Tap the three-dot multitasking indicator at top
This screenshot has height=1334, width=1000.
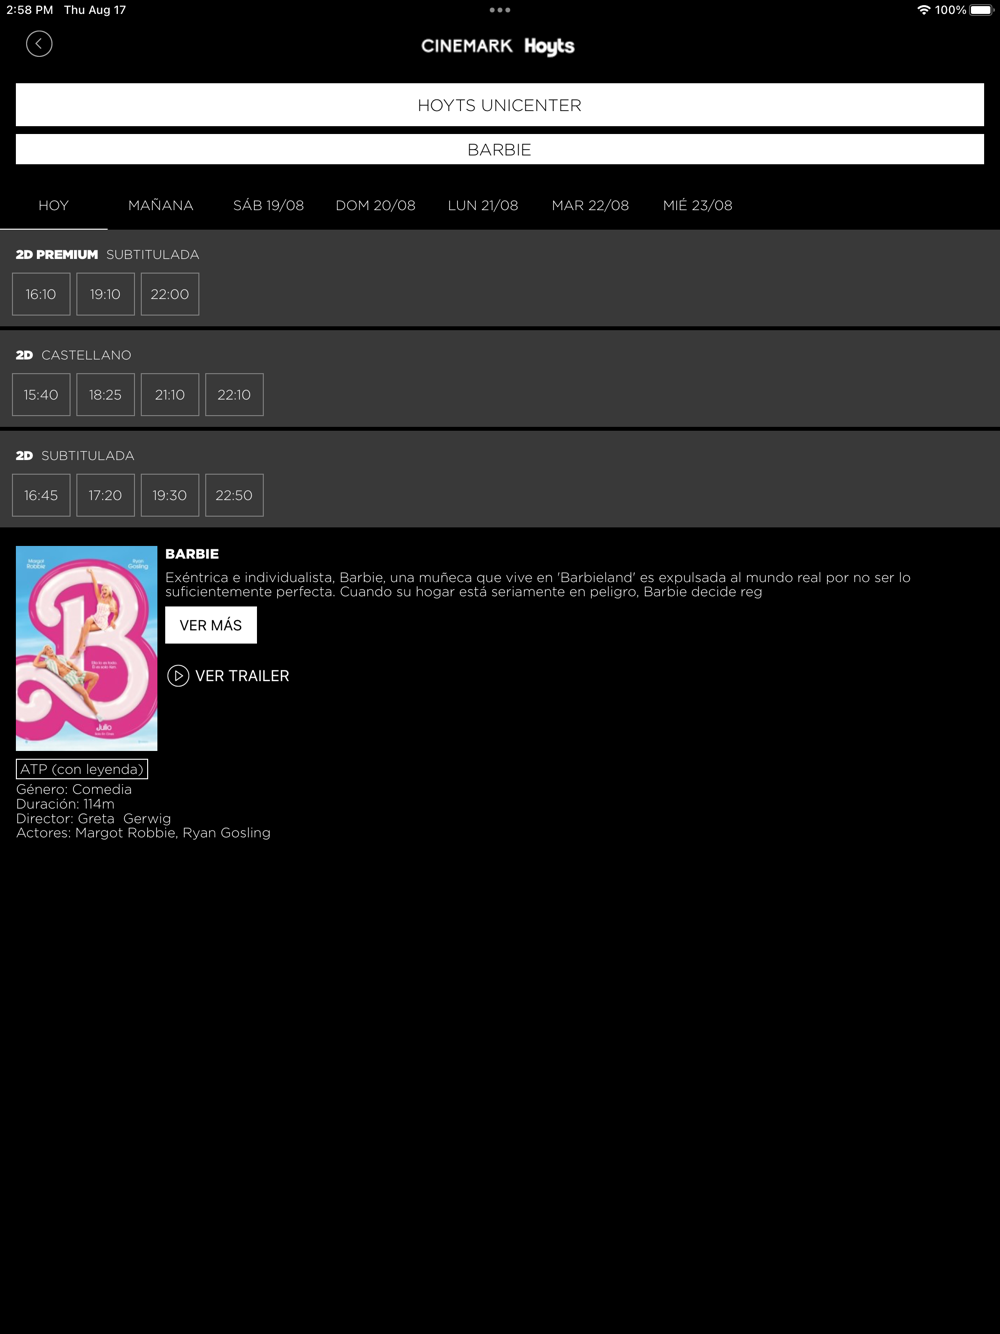point(500,10)
